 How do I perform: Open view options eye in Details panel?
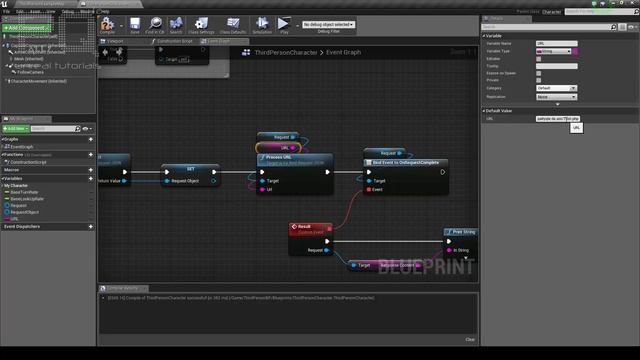[633, 27]
